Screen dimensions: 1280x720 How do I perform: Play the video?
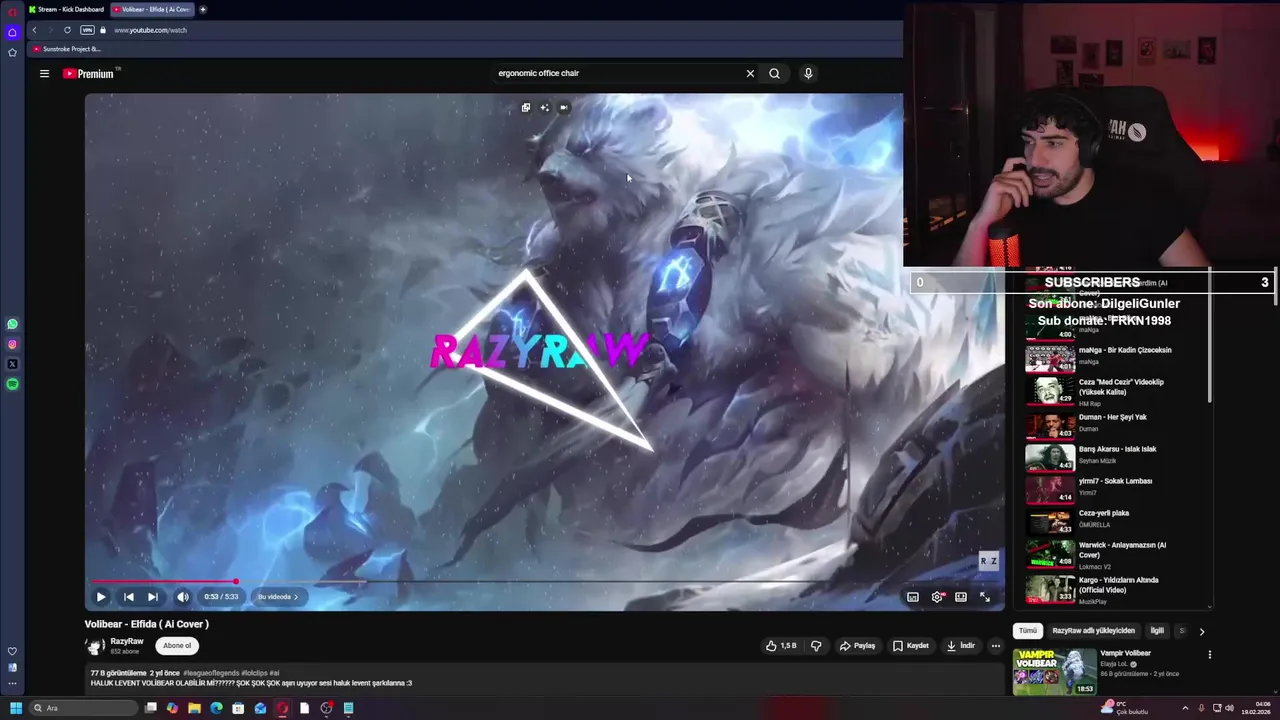coord(101,597)
